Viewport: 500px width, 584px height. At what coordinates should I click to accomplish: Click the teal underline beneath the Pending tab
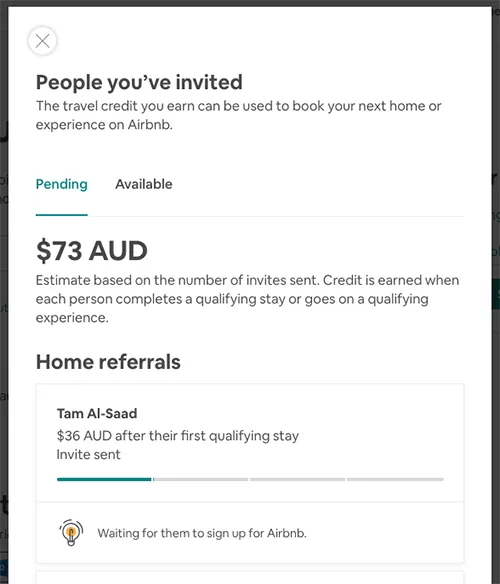61,215
